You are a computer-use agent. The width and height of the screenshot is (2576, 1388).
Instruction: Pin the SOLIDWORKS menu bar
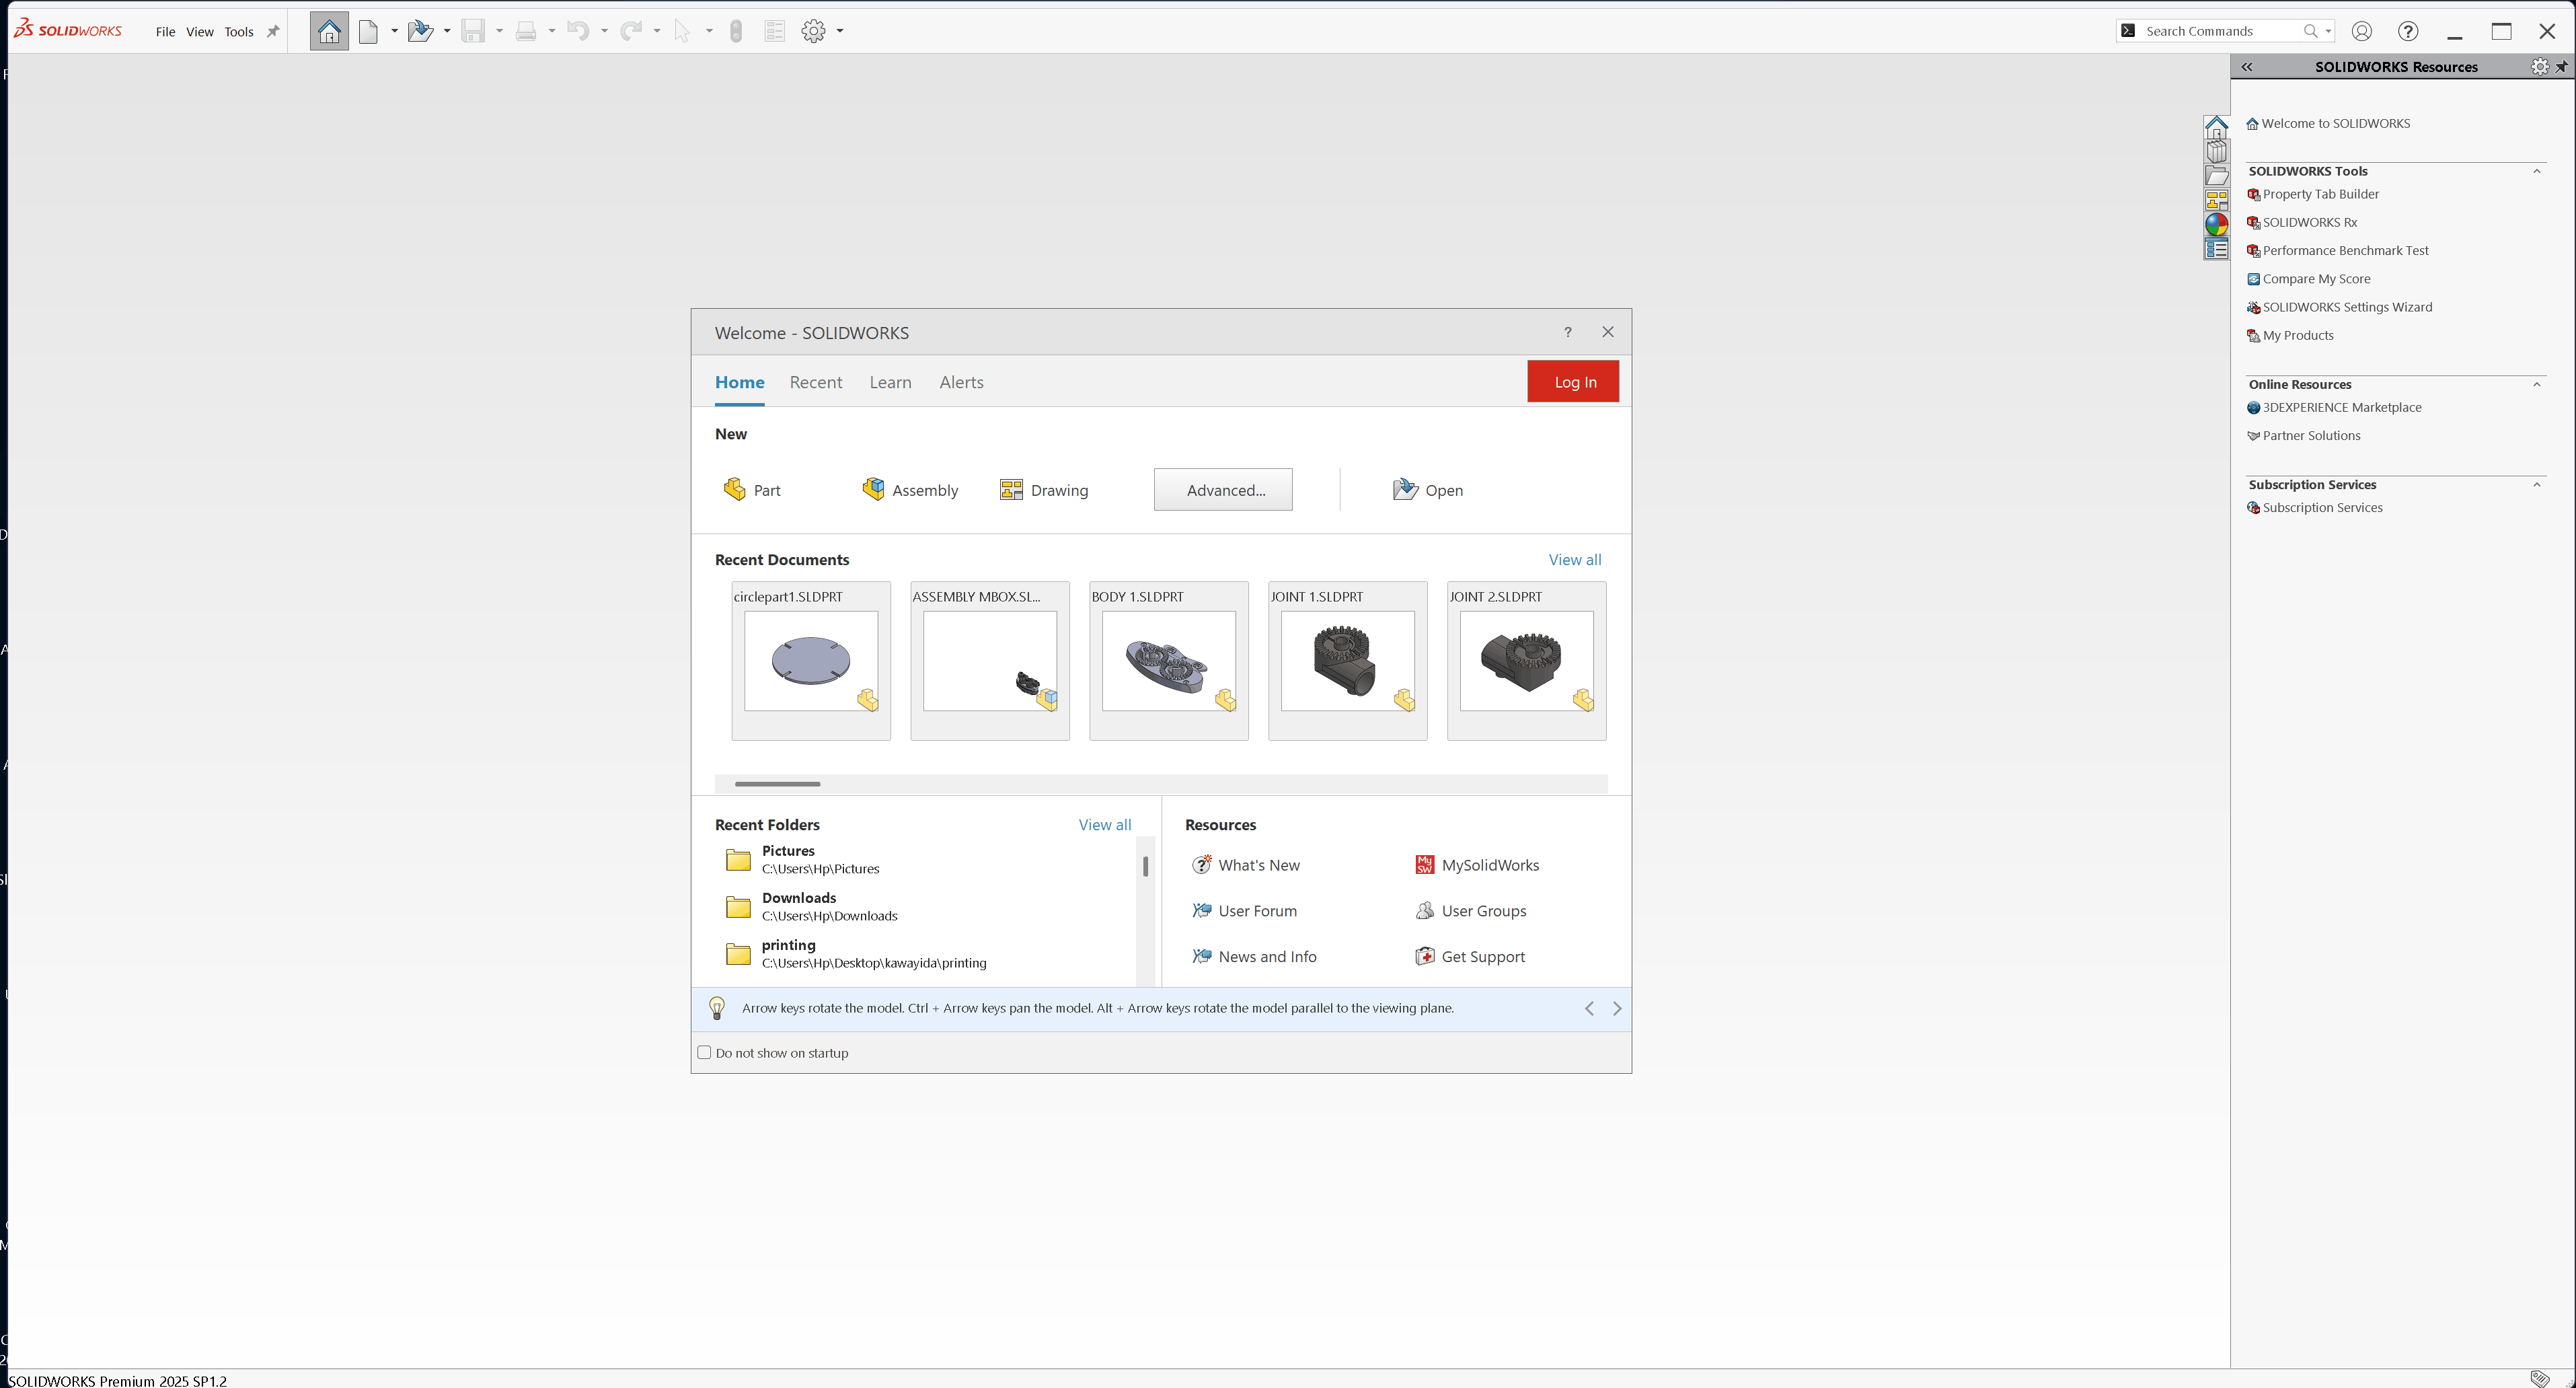(x=273, y=31)
